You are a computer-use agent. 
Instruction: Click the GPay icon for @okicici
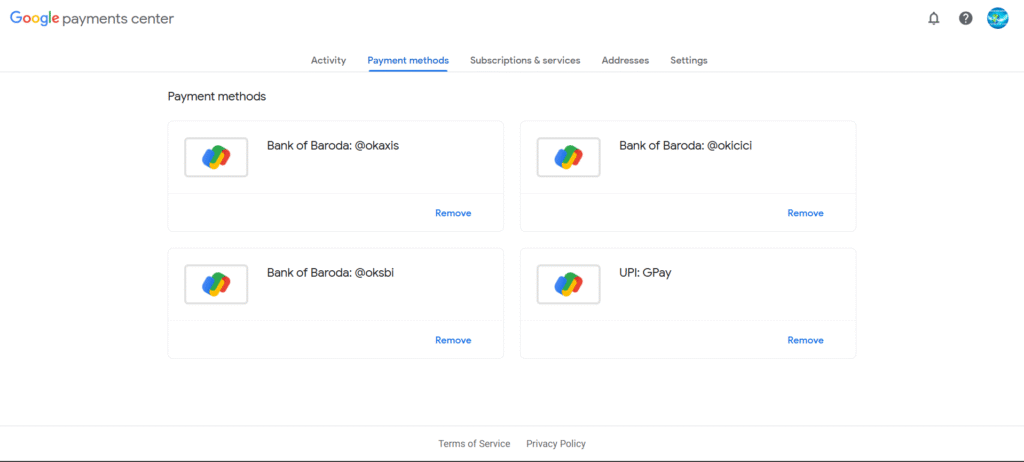coord(568,158)
